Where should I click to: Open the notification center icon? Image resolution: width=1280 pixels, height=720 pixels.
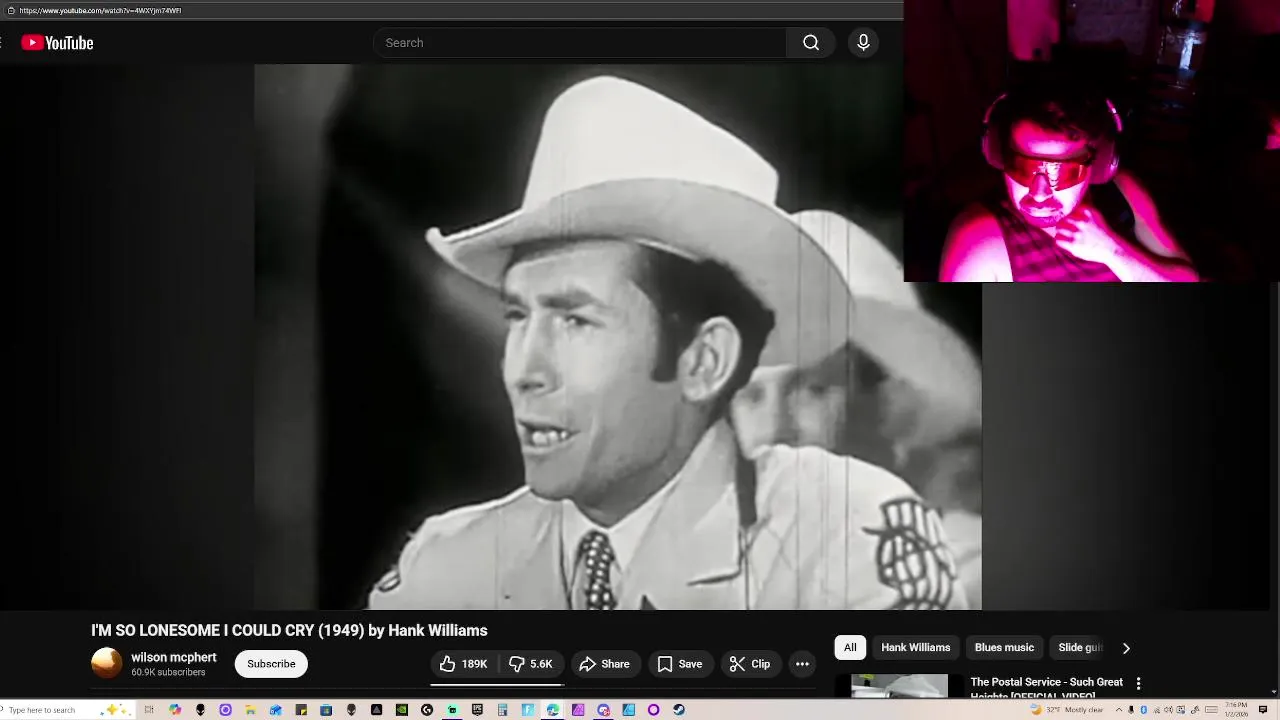coord(1263,710)
